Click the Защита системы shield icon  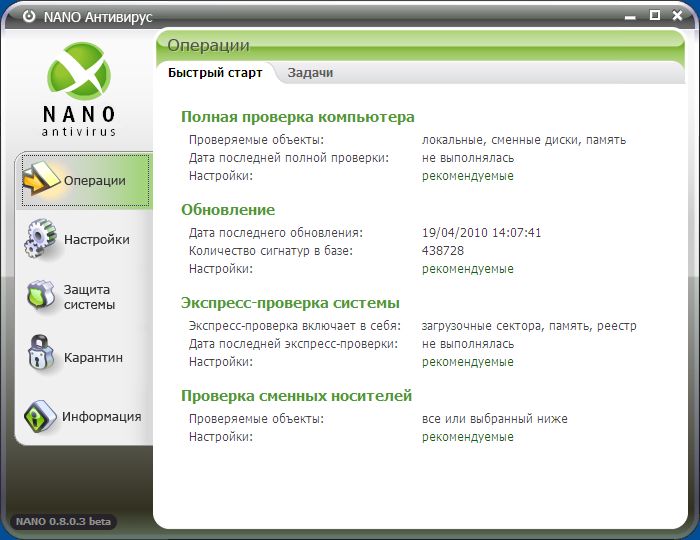[41, 295]
